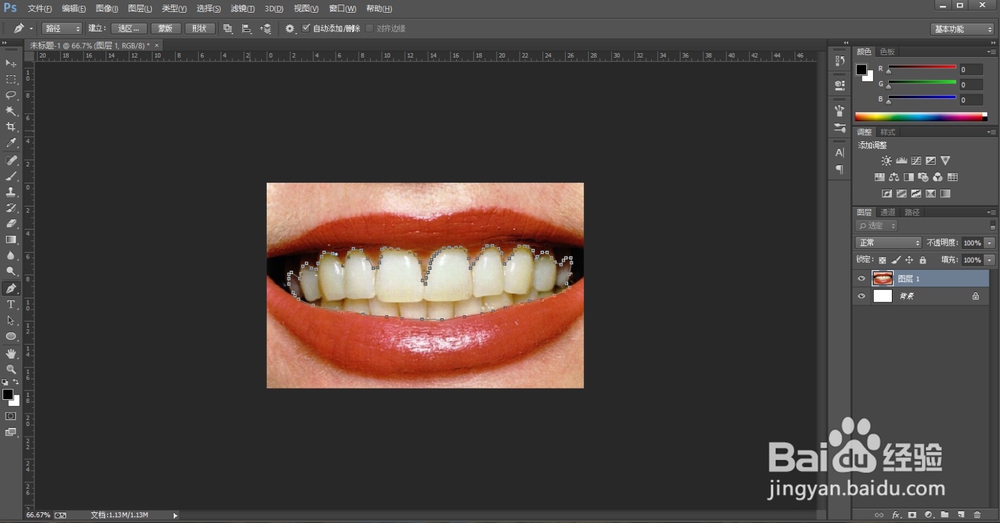The width and height of the screenshot is (1000, 523).
Task: Select the Brush tool
Action: (x=11, y=176)
